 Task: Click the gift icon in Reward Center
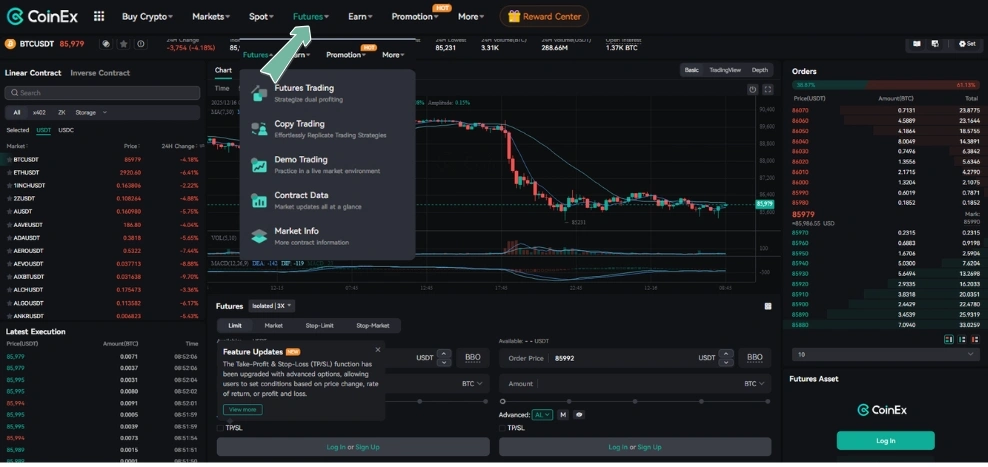click(514, 16)
